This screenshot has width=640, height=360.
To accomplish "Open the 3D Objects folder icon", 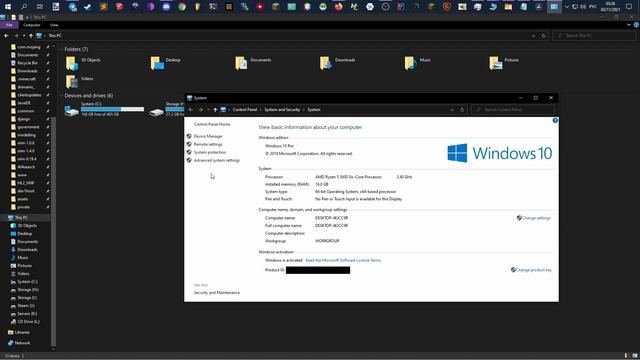I will click(71, 63).
